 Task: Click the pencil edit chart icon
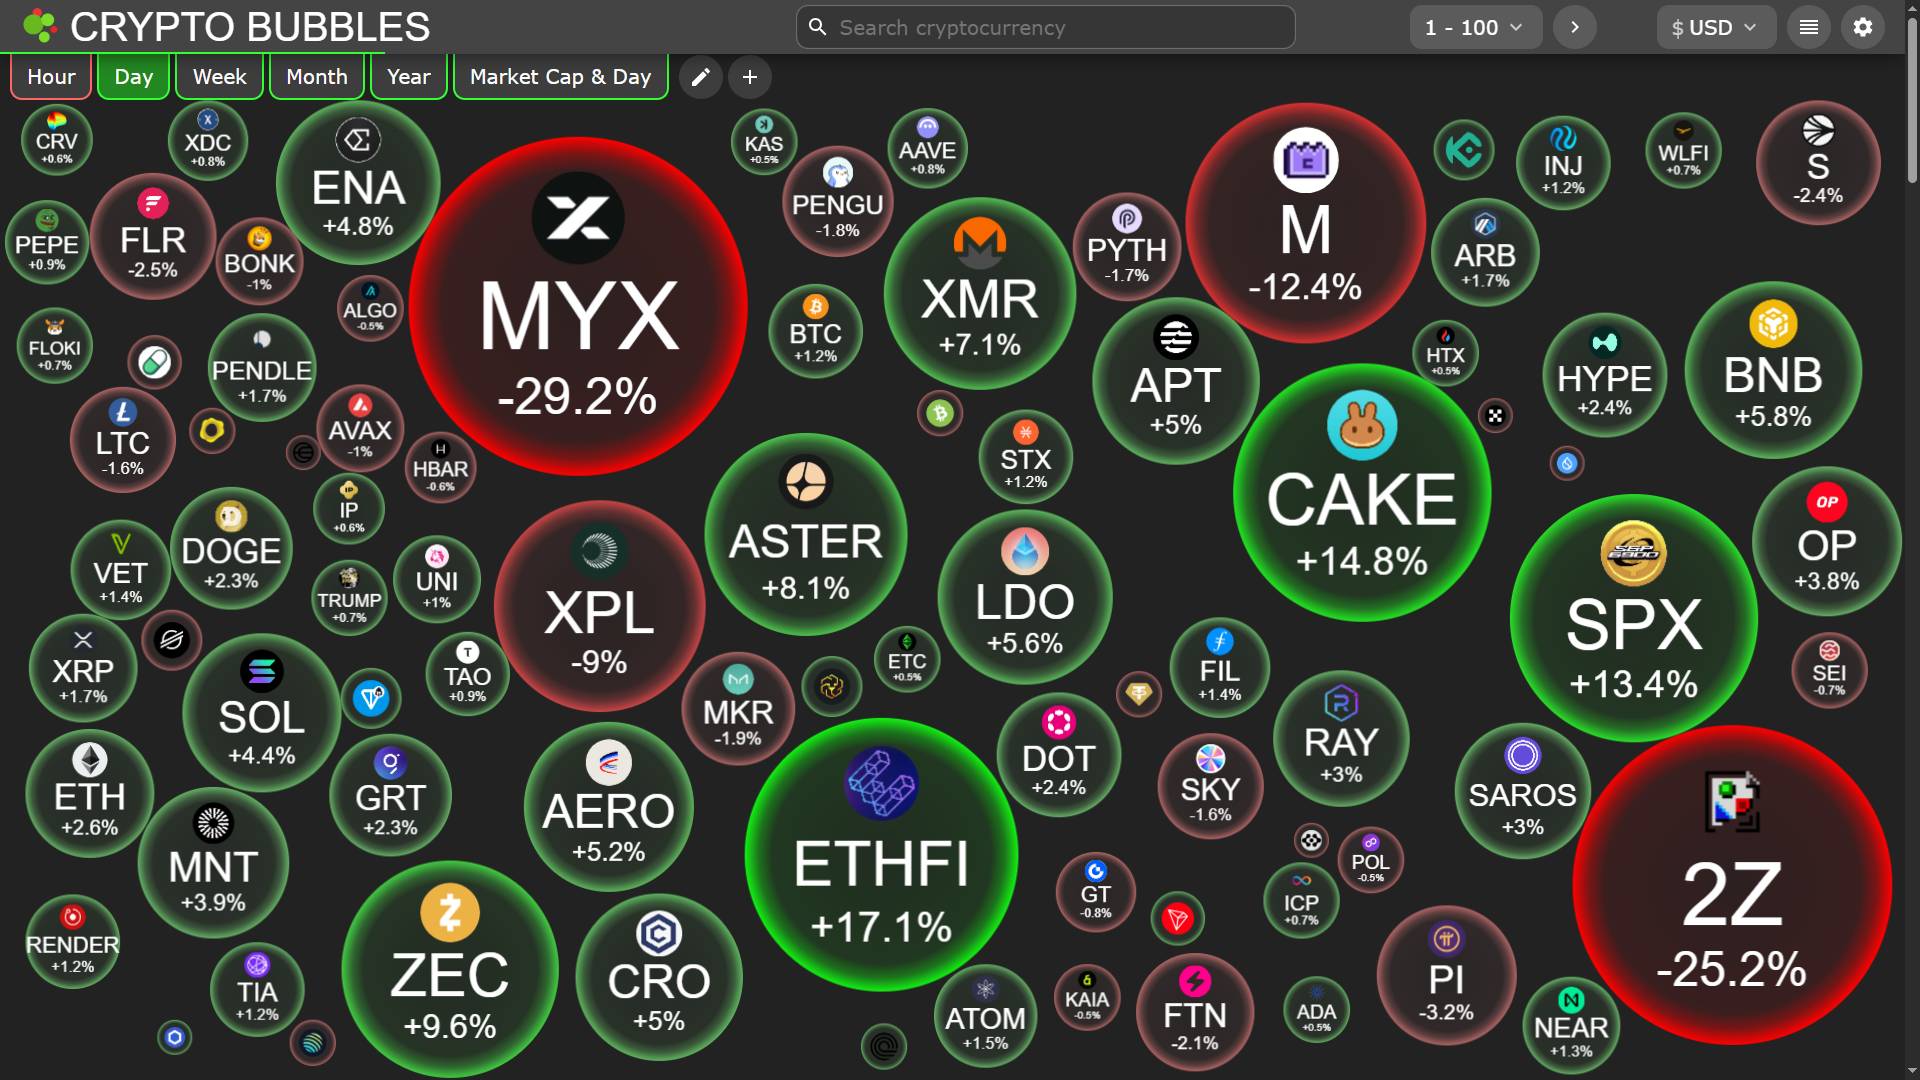(700, 77)
